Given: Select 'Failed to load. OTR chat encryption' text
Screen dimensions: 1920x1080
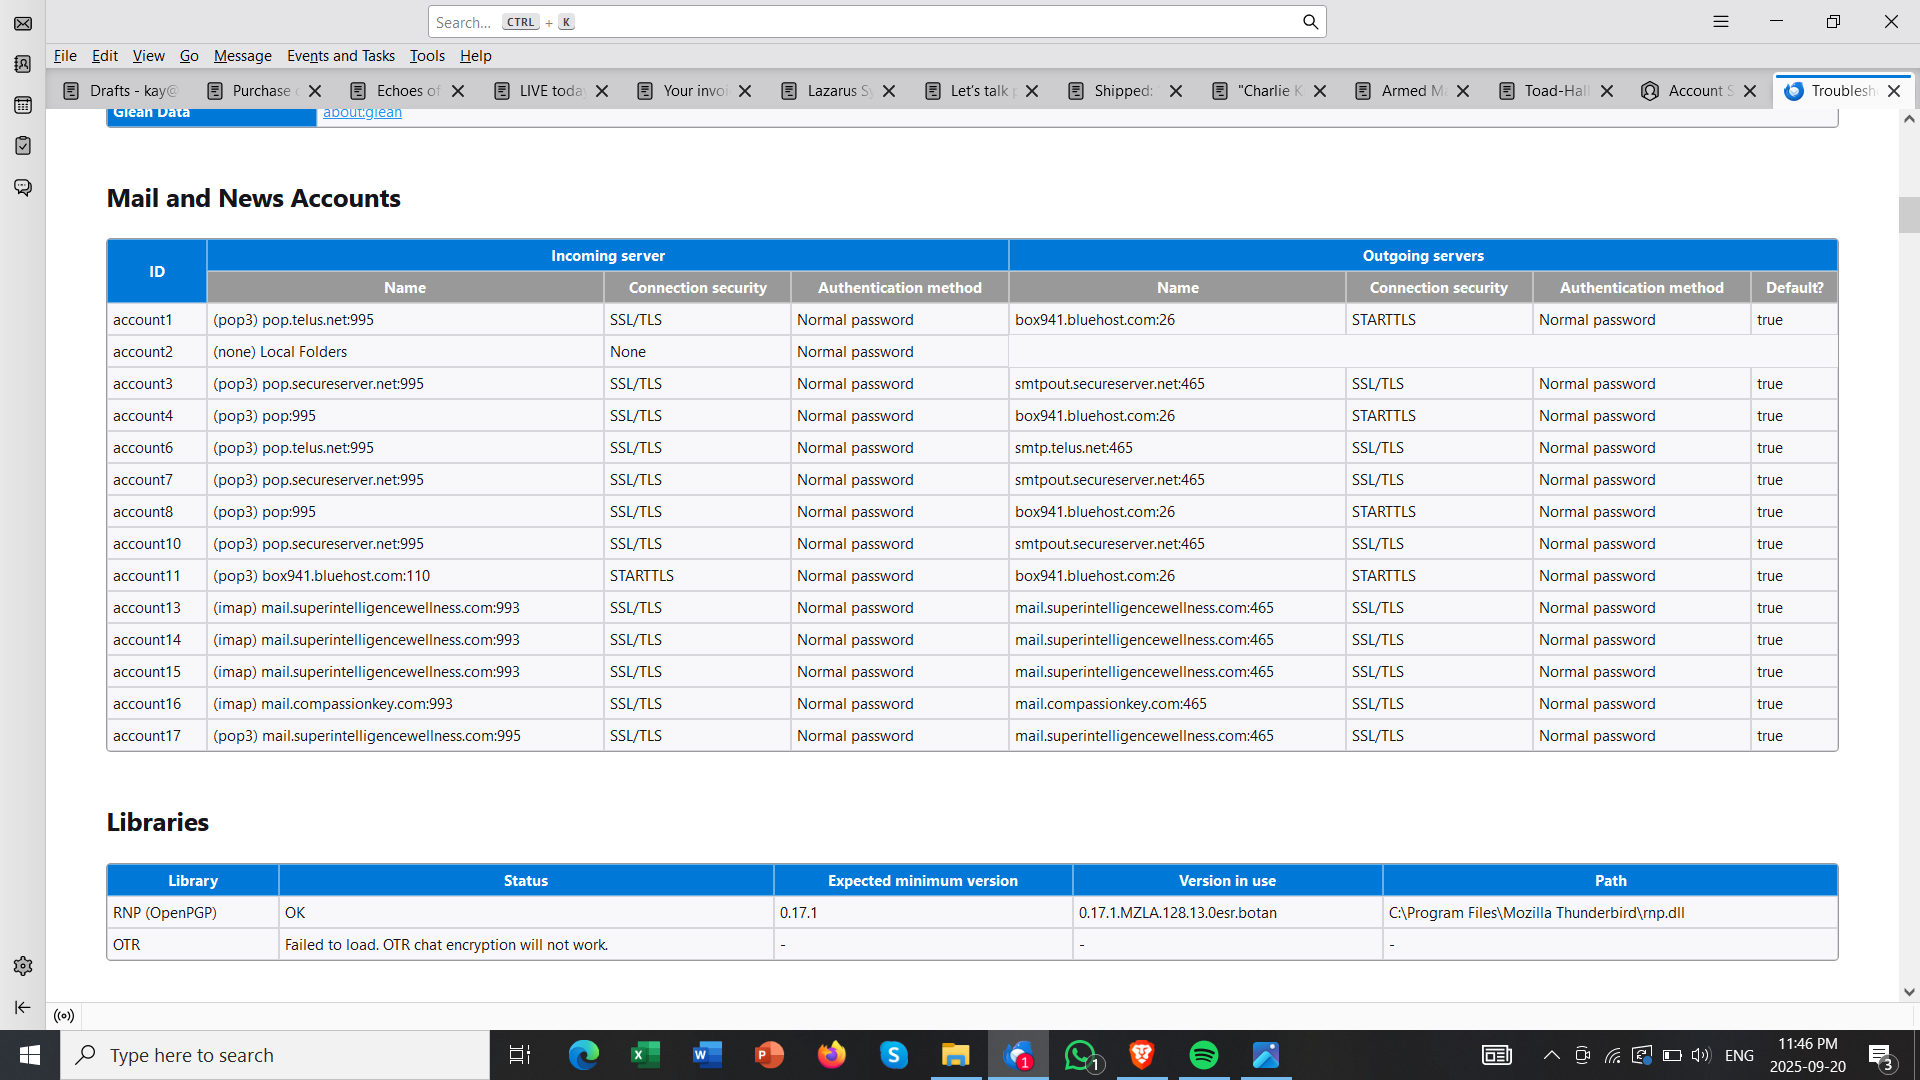Looking at the screenshot, I should point(446,945).
